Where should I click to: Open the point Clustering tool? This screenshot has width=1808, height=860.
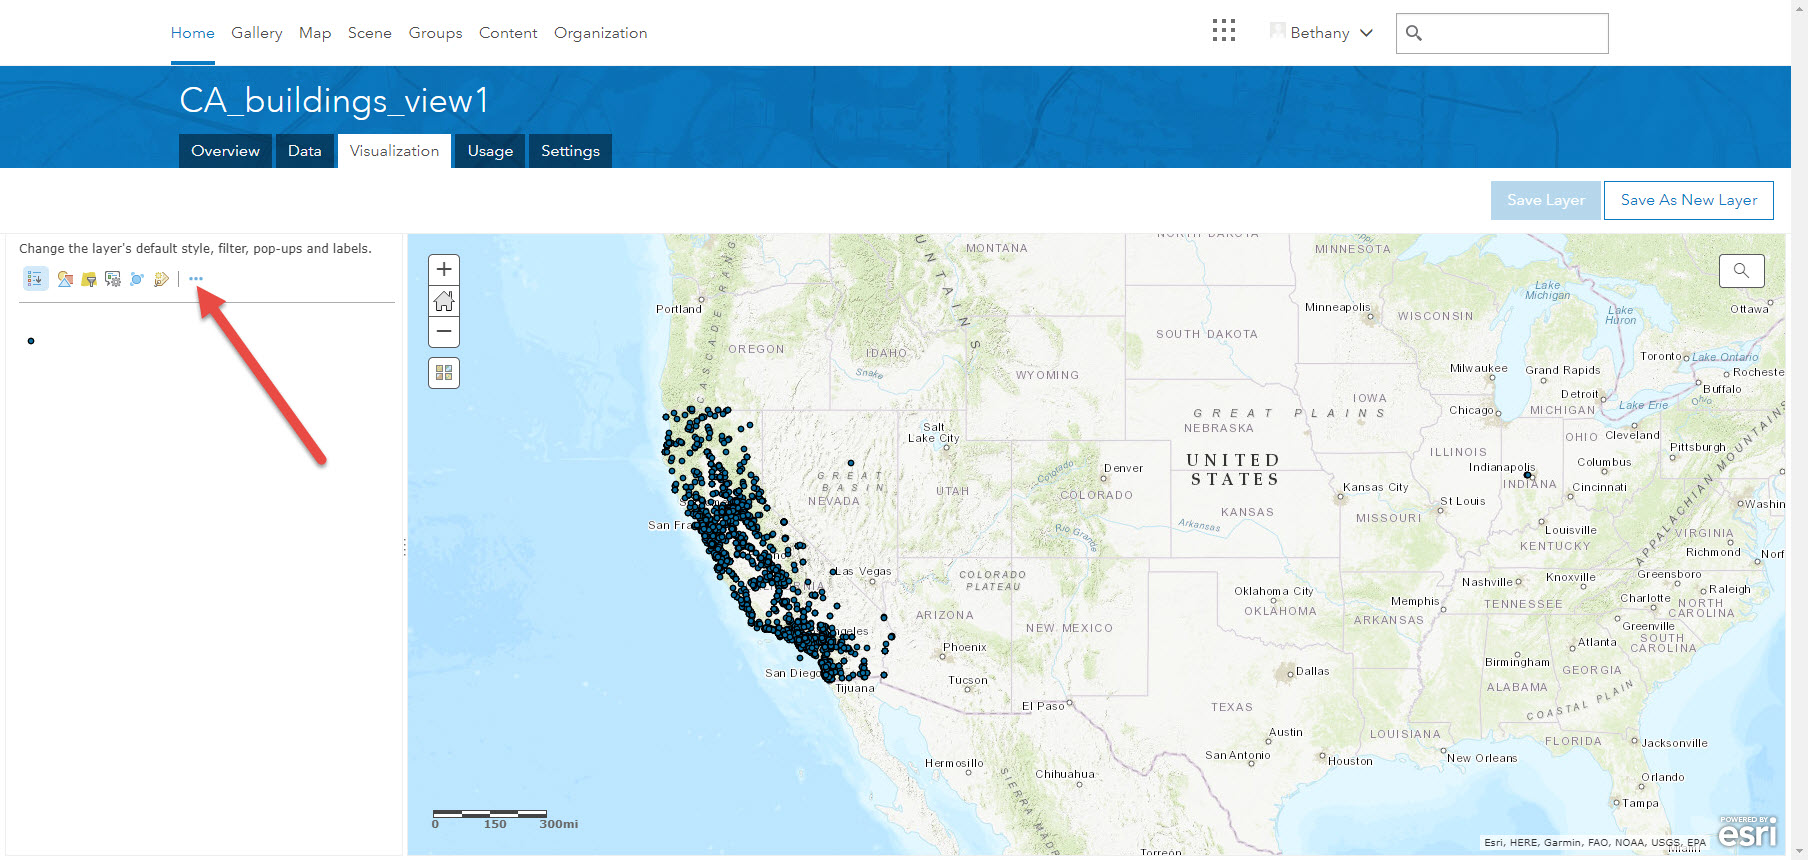[137, 279]
